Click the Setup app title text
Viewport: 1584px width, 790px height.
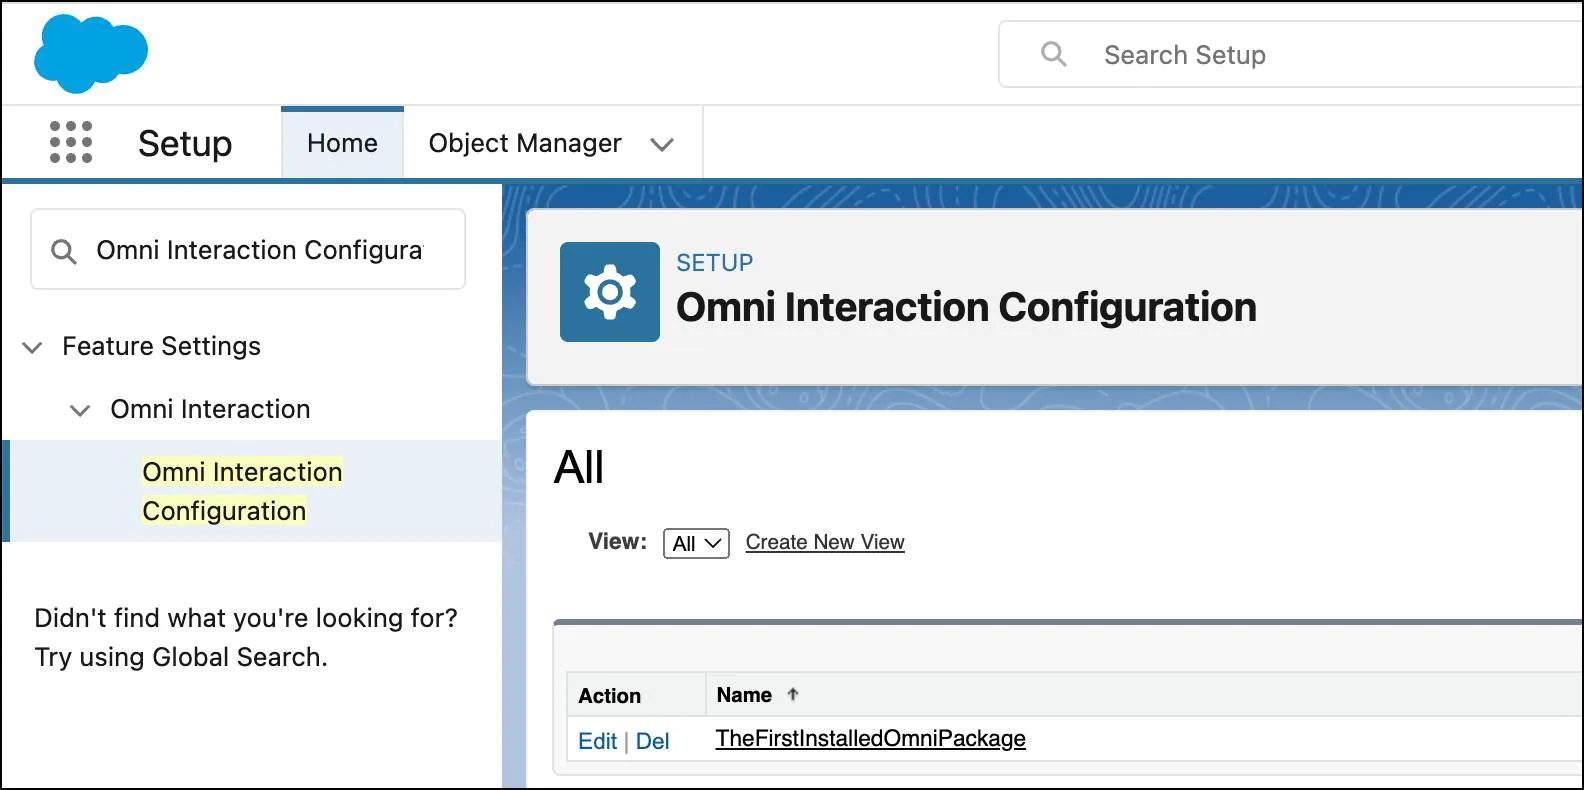(185, 143)
